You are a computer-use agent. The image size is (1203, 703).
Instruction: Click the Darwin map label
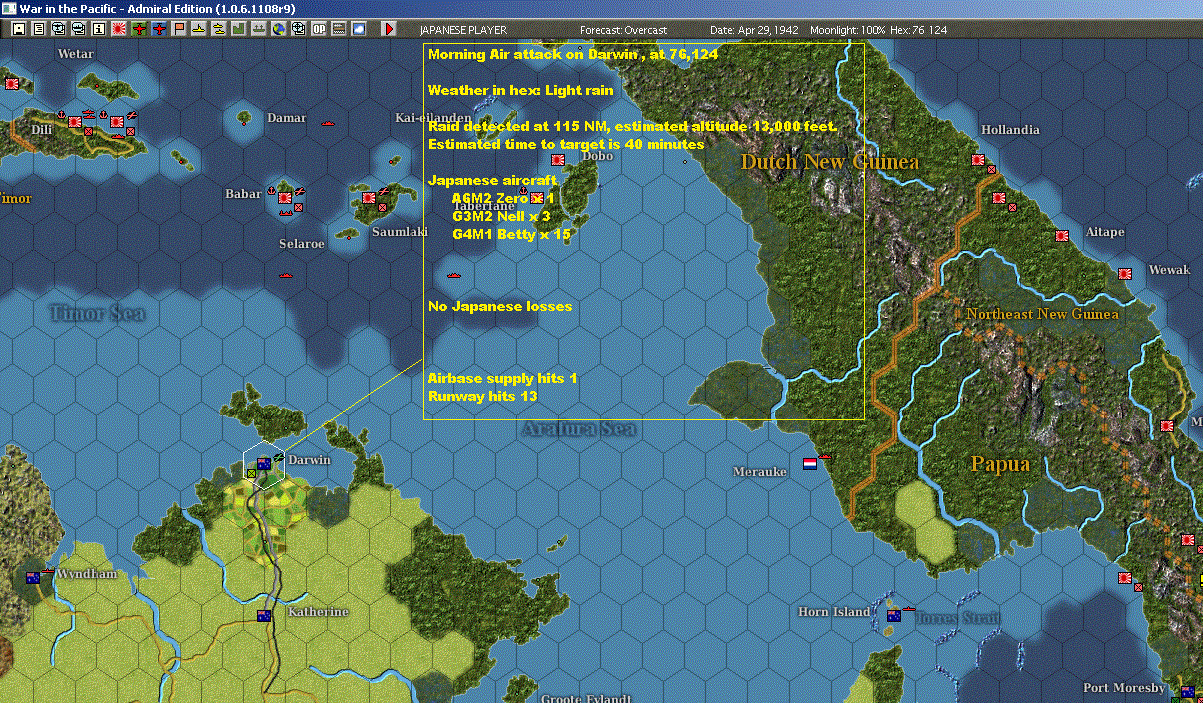tap(310, 460)
